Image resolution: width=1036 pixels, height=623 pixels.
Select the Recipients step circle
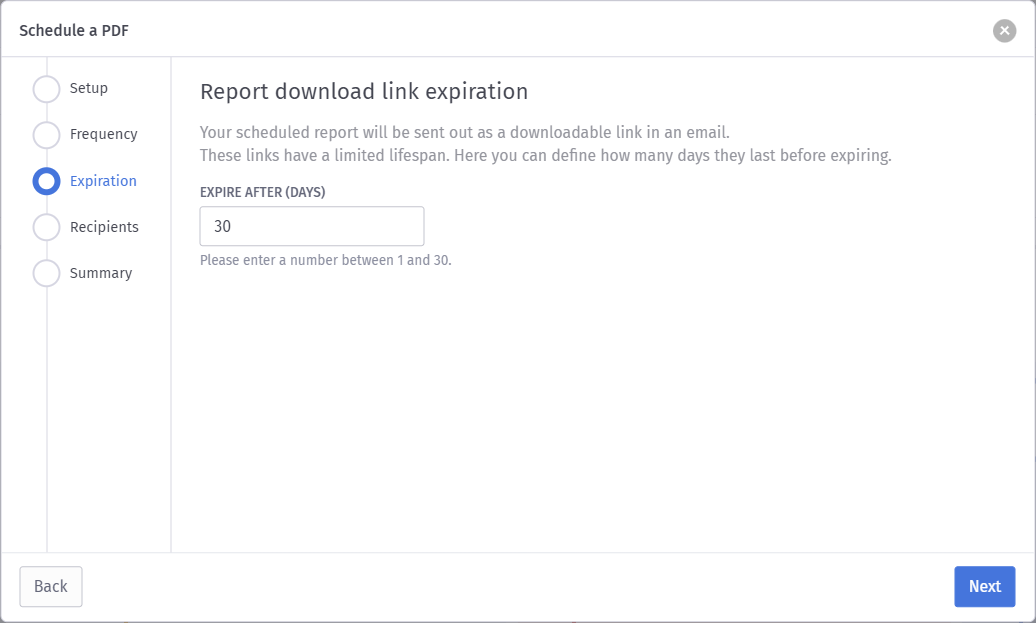coord(46,227)
